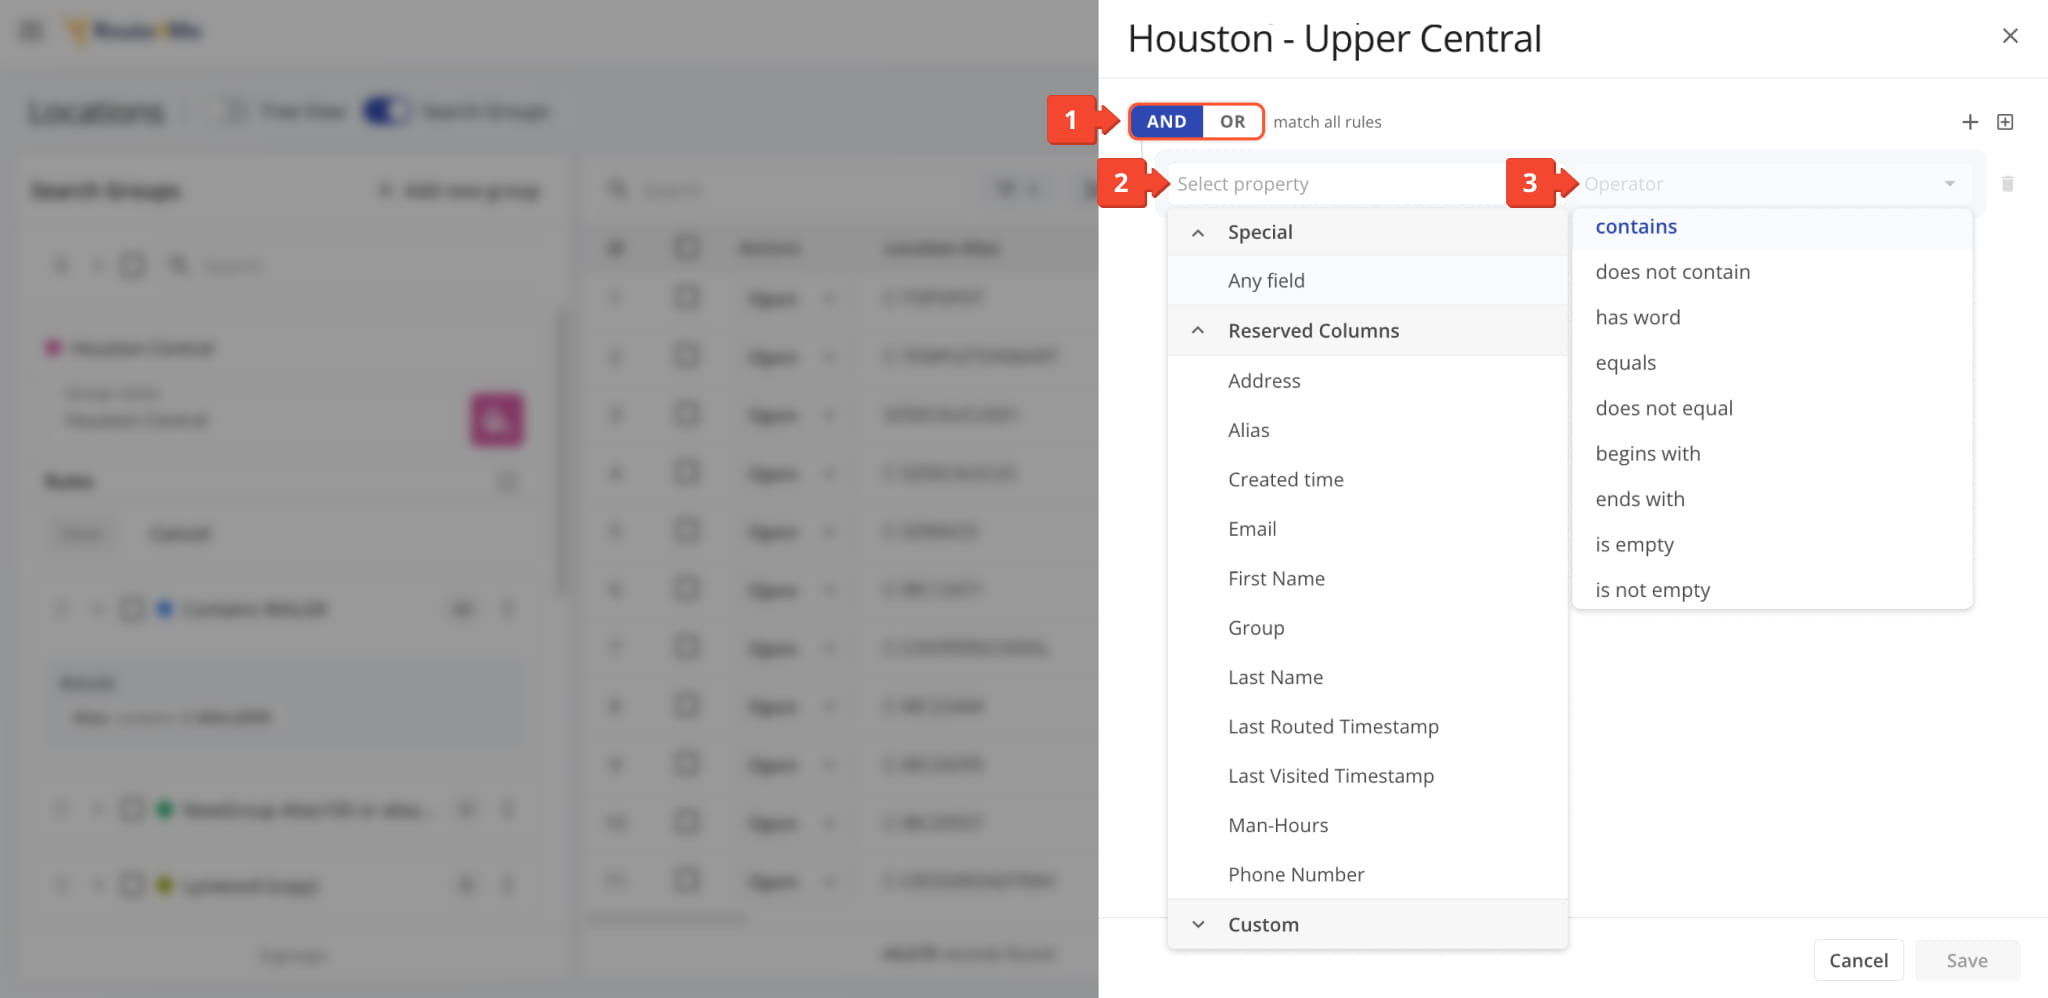
Task: Choose the Email property
Action: click(x=1367, y=529)
